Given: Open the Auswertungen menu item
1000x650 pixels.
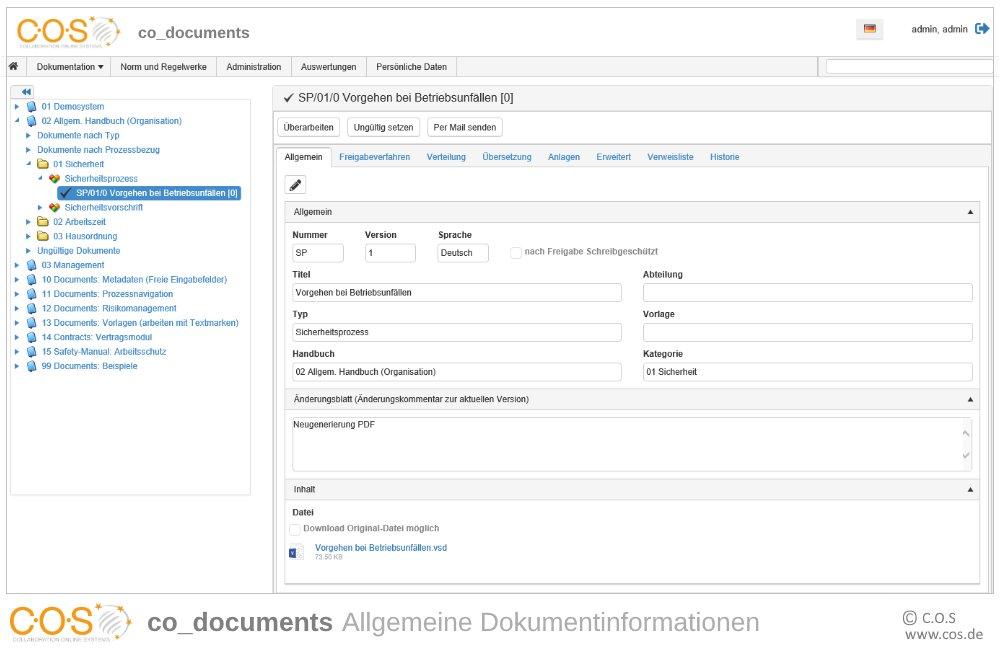Looking at the screenshot, I should 328,66.
